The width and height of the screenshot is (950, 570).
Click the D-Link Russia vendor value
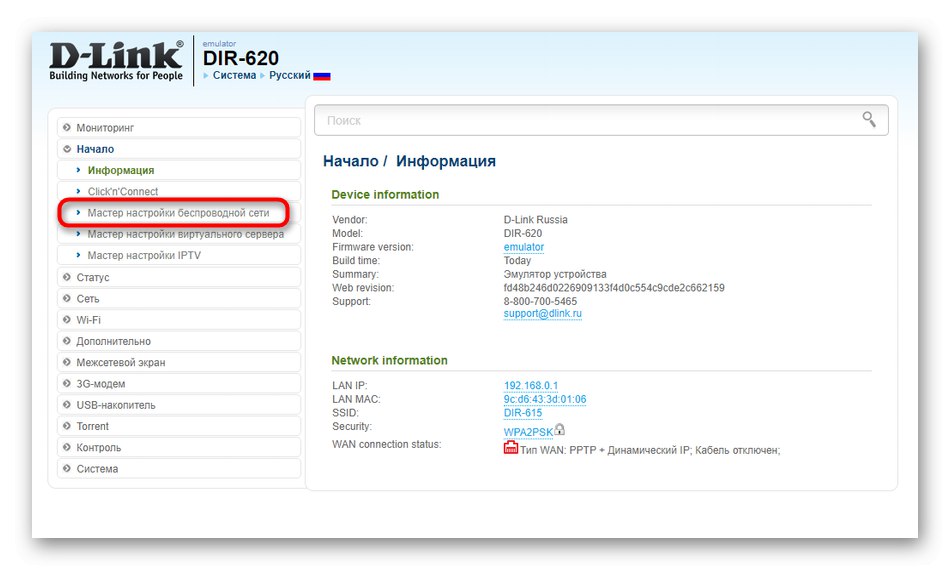pyautogui.click(x=536, y=219)
